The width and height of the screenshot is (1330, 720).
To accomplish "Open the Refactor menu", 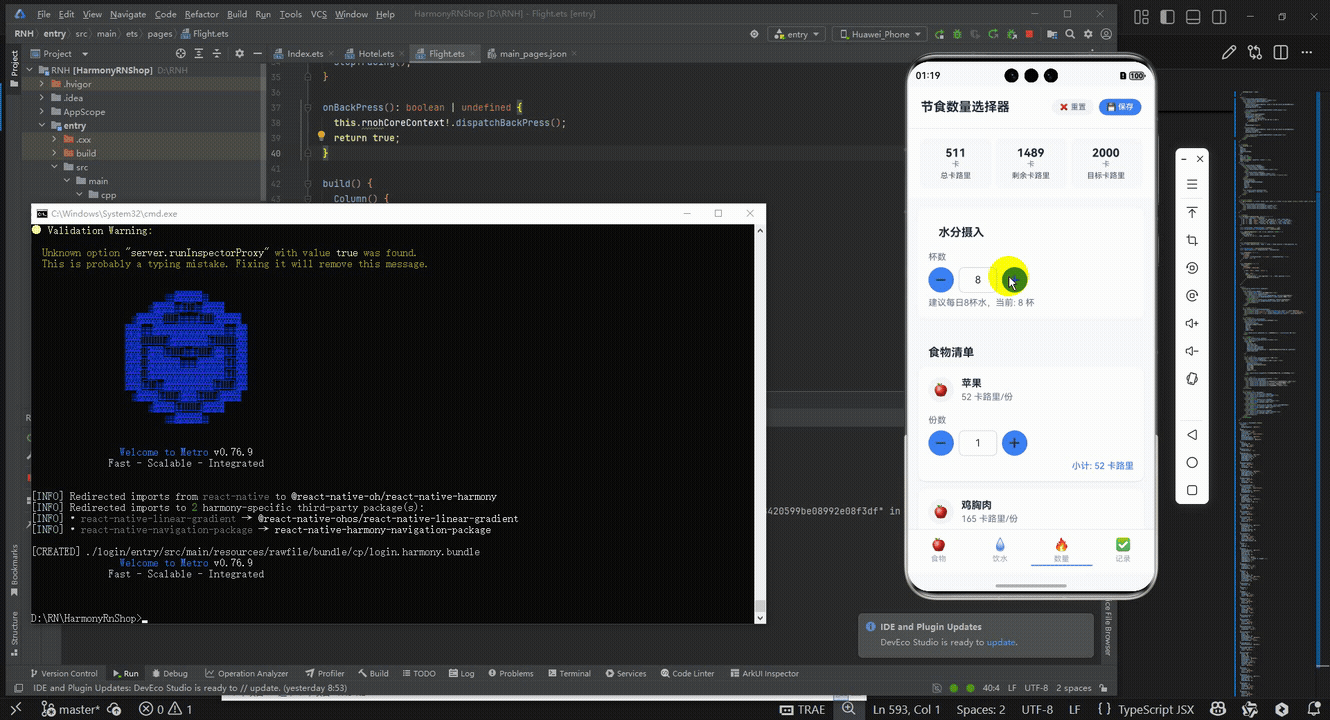I will tap(201, 14).
